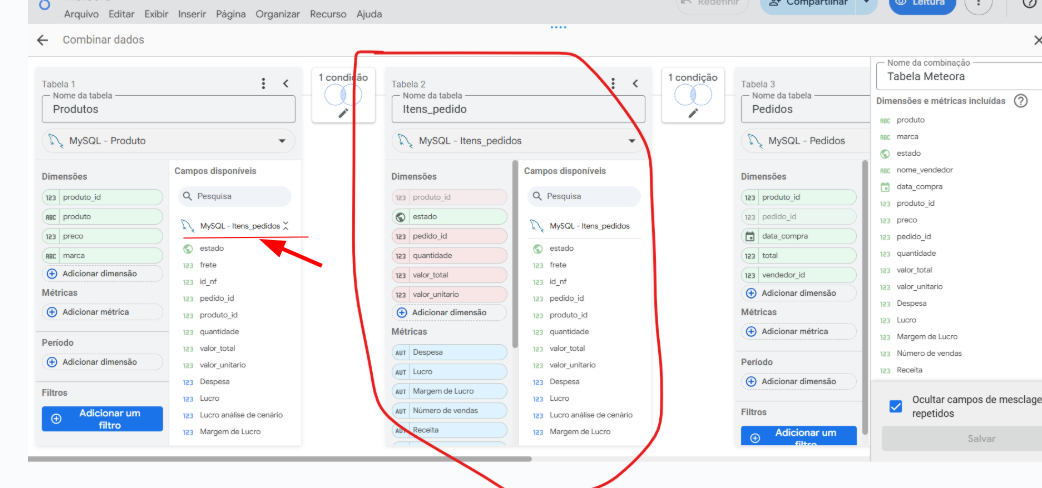Open help icon beside Dimensões e métricas incluídas
This screenshot has height=488, width=1042.
(1021, 101)
